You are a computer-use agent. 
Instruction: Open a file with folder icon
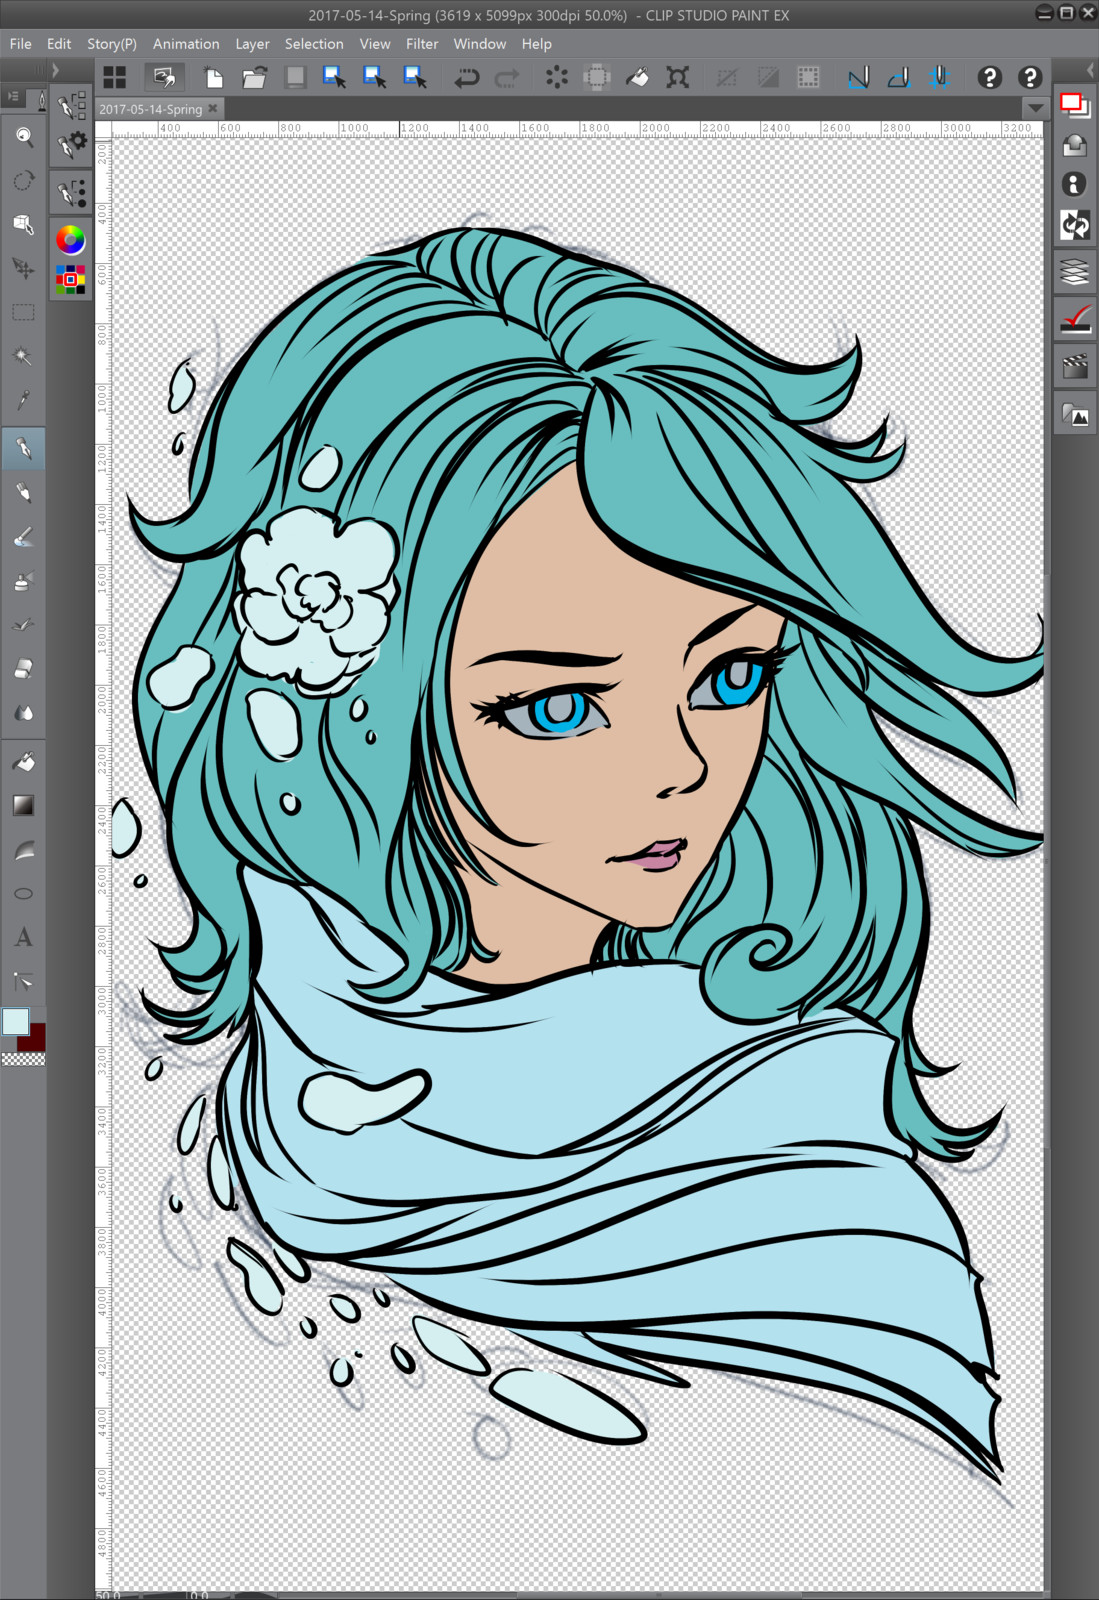click(x=254, y=77)
